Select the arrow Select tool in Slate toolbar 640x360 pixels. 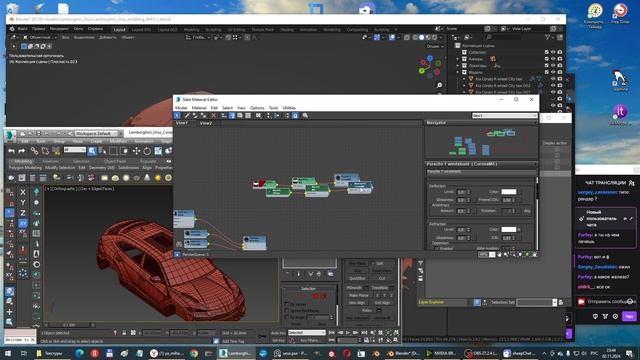click(178, 116)
